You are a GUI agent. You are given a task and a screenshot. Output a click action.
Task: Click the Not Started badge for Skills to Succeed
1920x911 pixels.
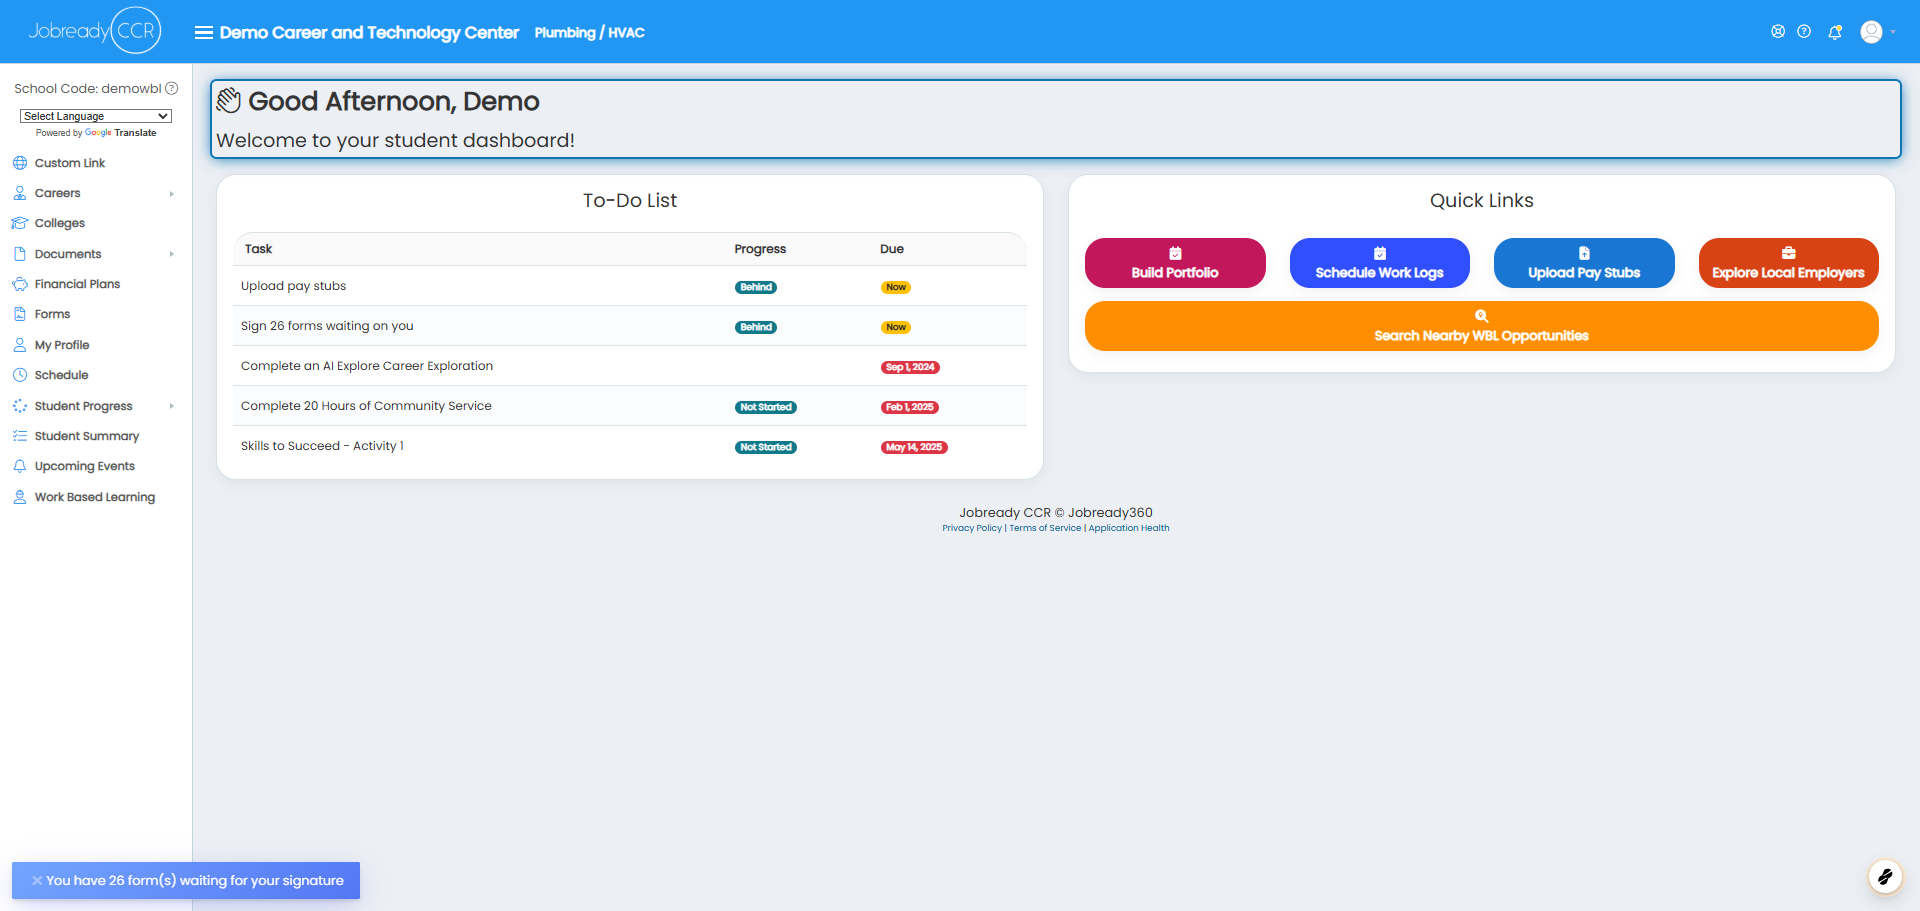766,447
